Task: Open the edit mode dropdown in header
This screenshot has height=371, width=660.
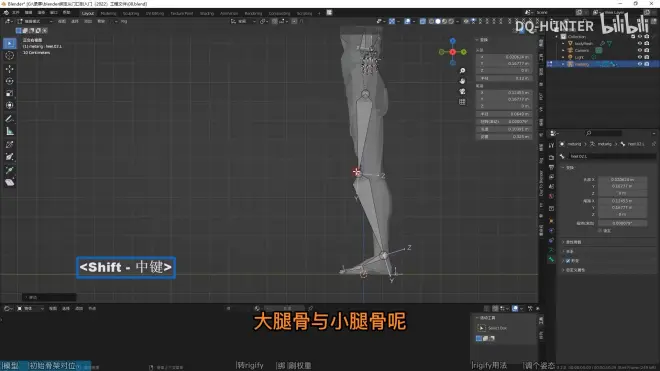Action: [35, 21]
